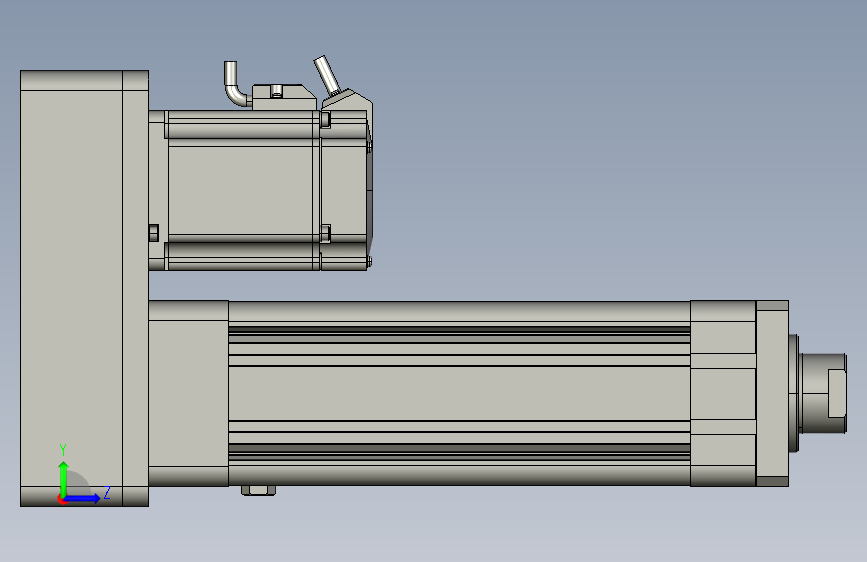This screenshot has width=867, height=562.
Task: Select the straight angled cable on motor
Action: point(327,76)
